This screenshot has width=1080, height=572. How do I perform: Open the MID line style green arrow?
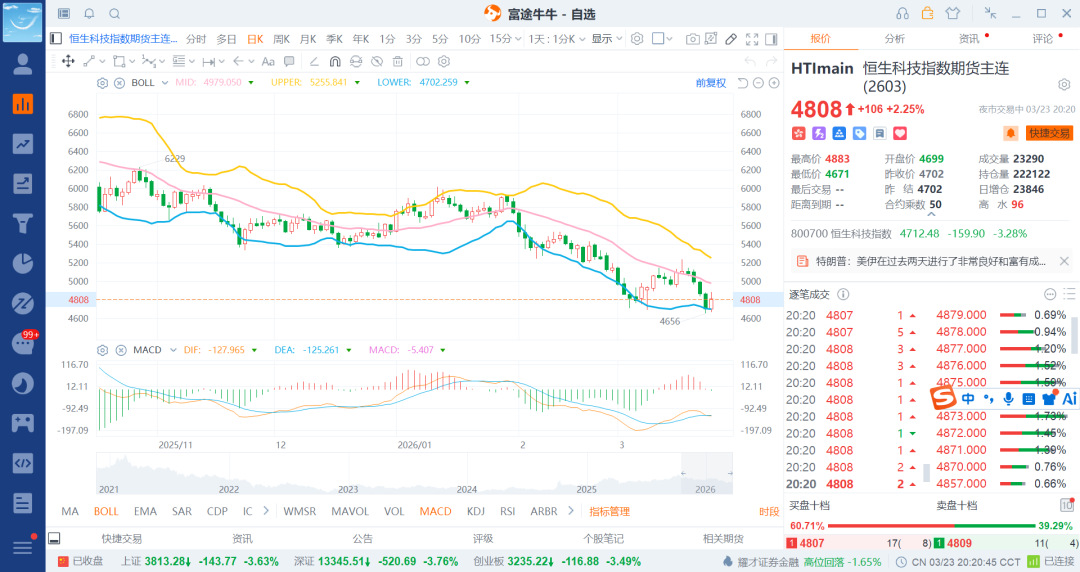251,83
